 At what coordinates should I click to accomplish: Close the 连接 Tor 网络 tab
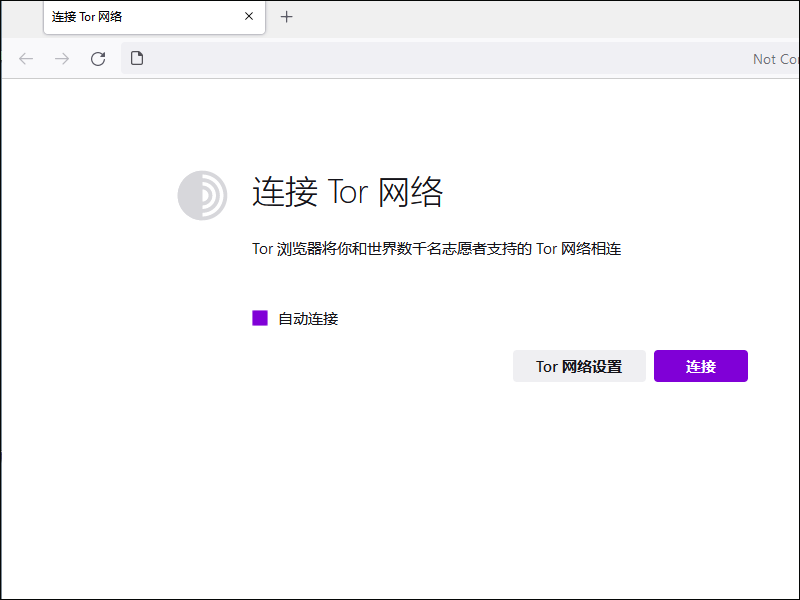pos(249,17)
